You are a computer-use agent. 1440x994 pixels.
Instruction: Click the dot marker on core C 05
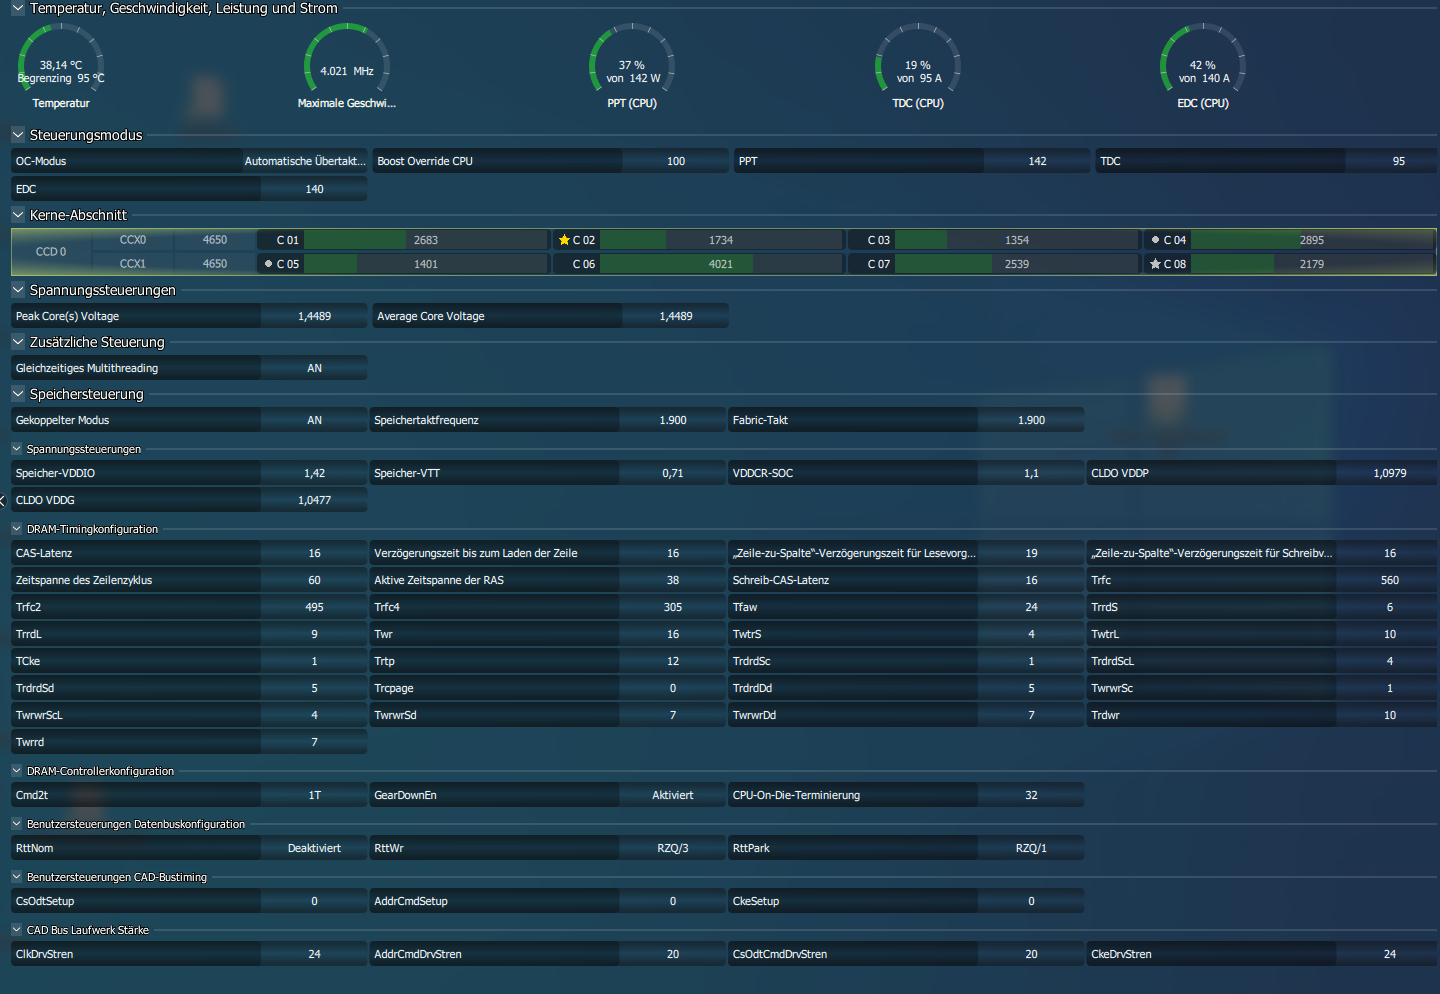coord(268,264)
